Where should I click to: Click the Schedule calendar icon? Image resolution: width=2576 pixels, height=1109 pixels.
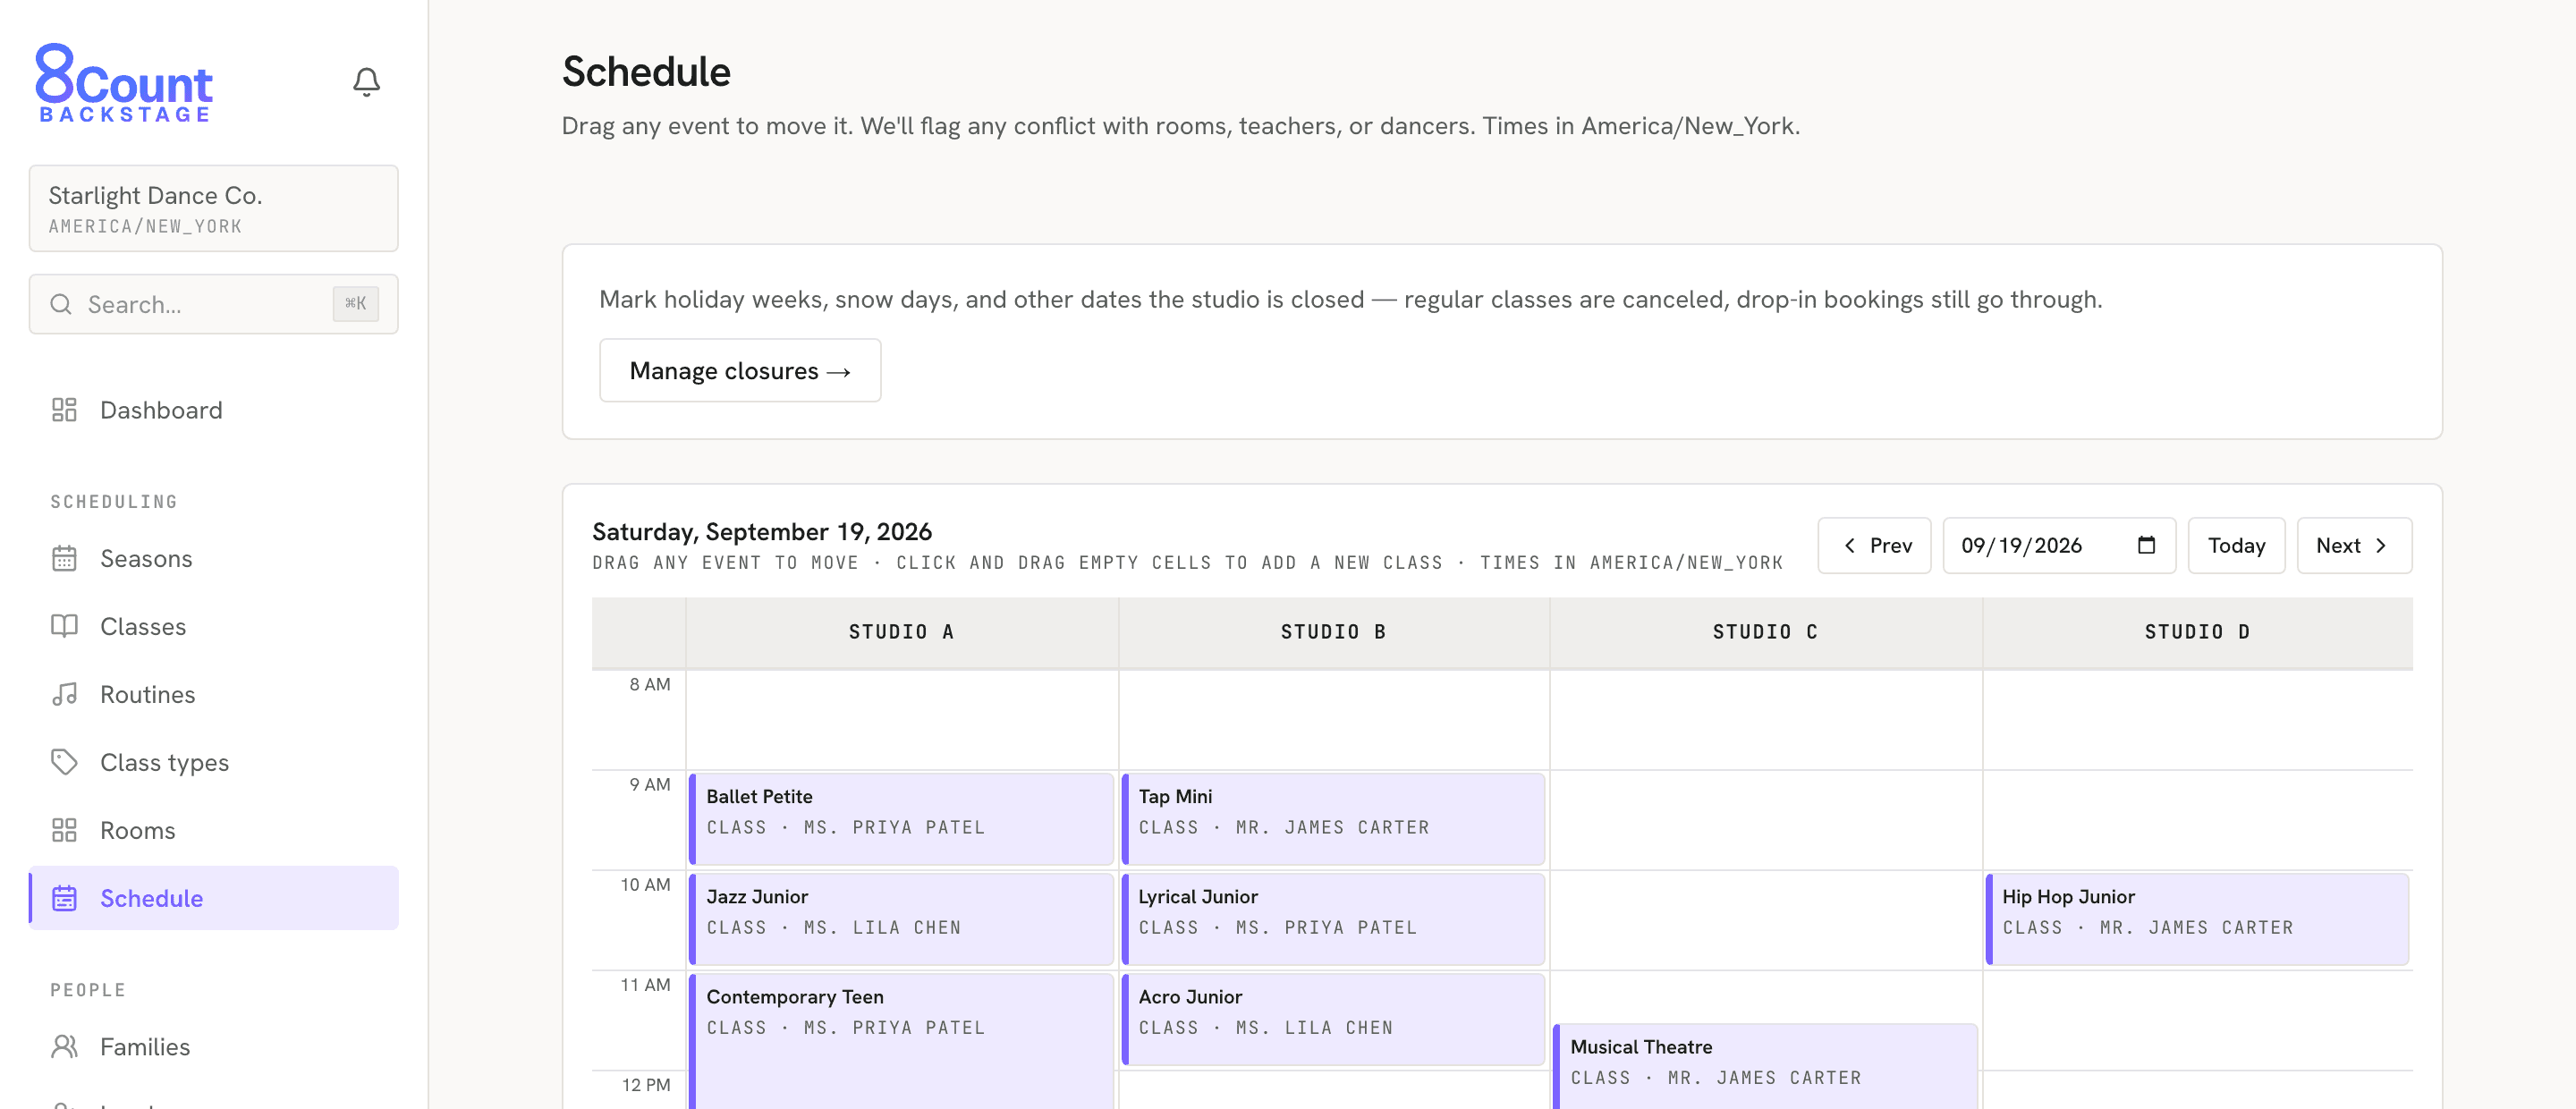tap(64, 898)
